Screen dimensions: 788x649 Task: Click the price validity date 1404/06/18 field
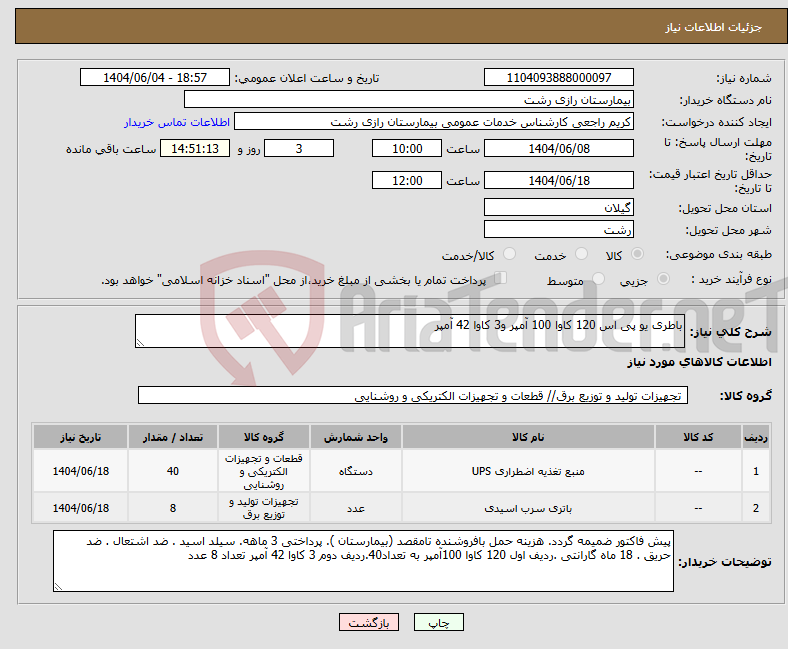click(x=559, y=180)
